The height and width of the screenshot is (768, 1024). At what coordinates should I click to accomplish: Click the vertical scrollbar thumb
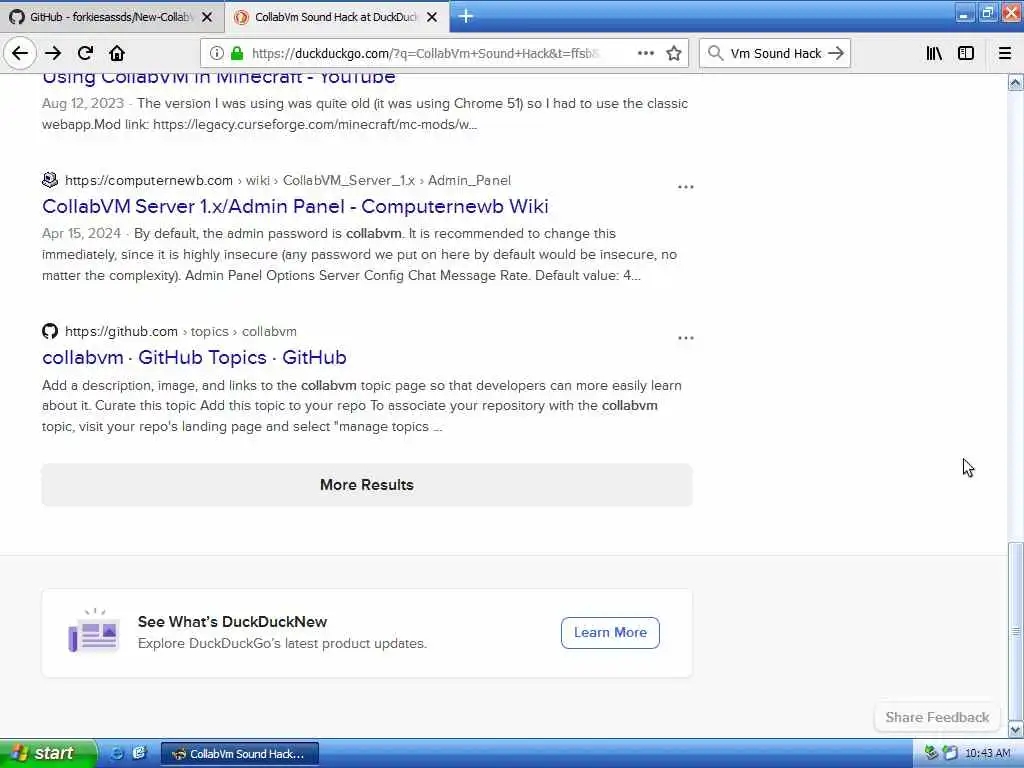coord(1015,631)
